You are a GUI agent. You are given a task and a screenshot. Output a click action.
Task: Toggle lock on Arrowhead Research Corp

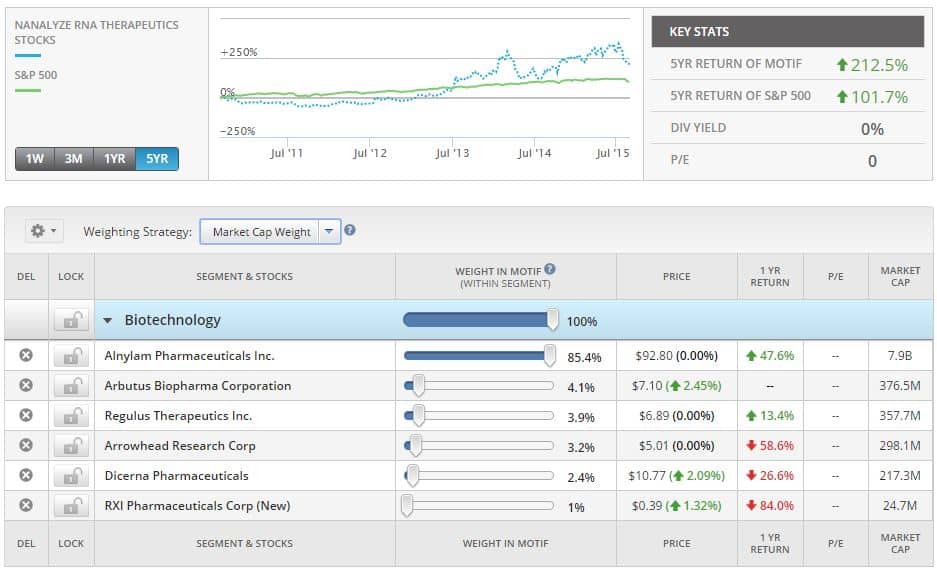70,446
